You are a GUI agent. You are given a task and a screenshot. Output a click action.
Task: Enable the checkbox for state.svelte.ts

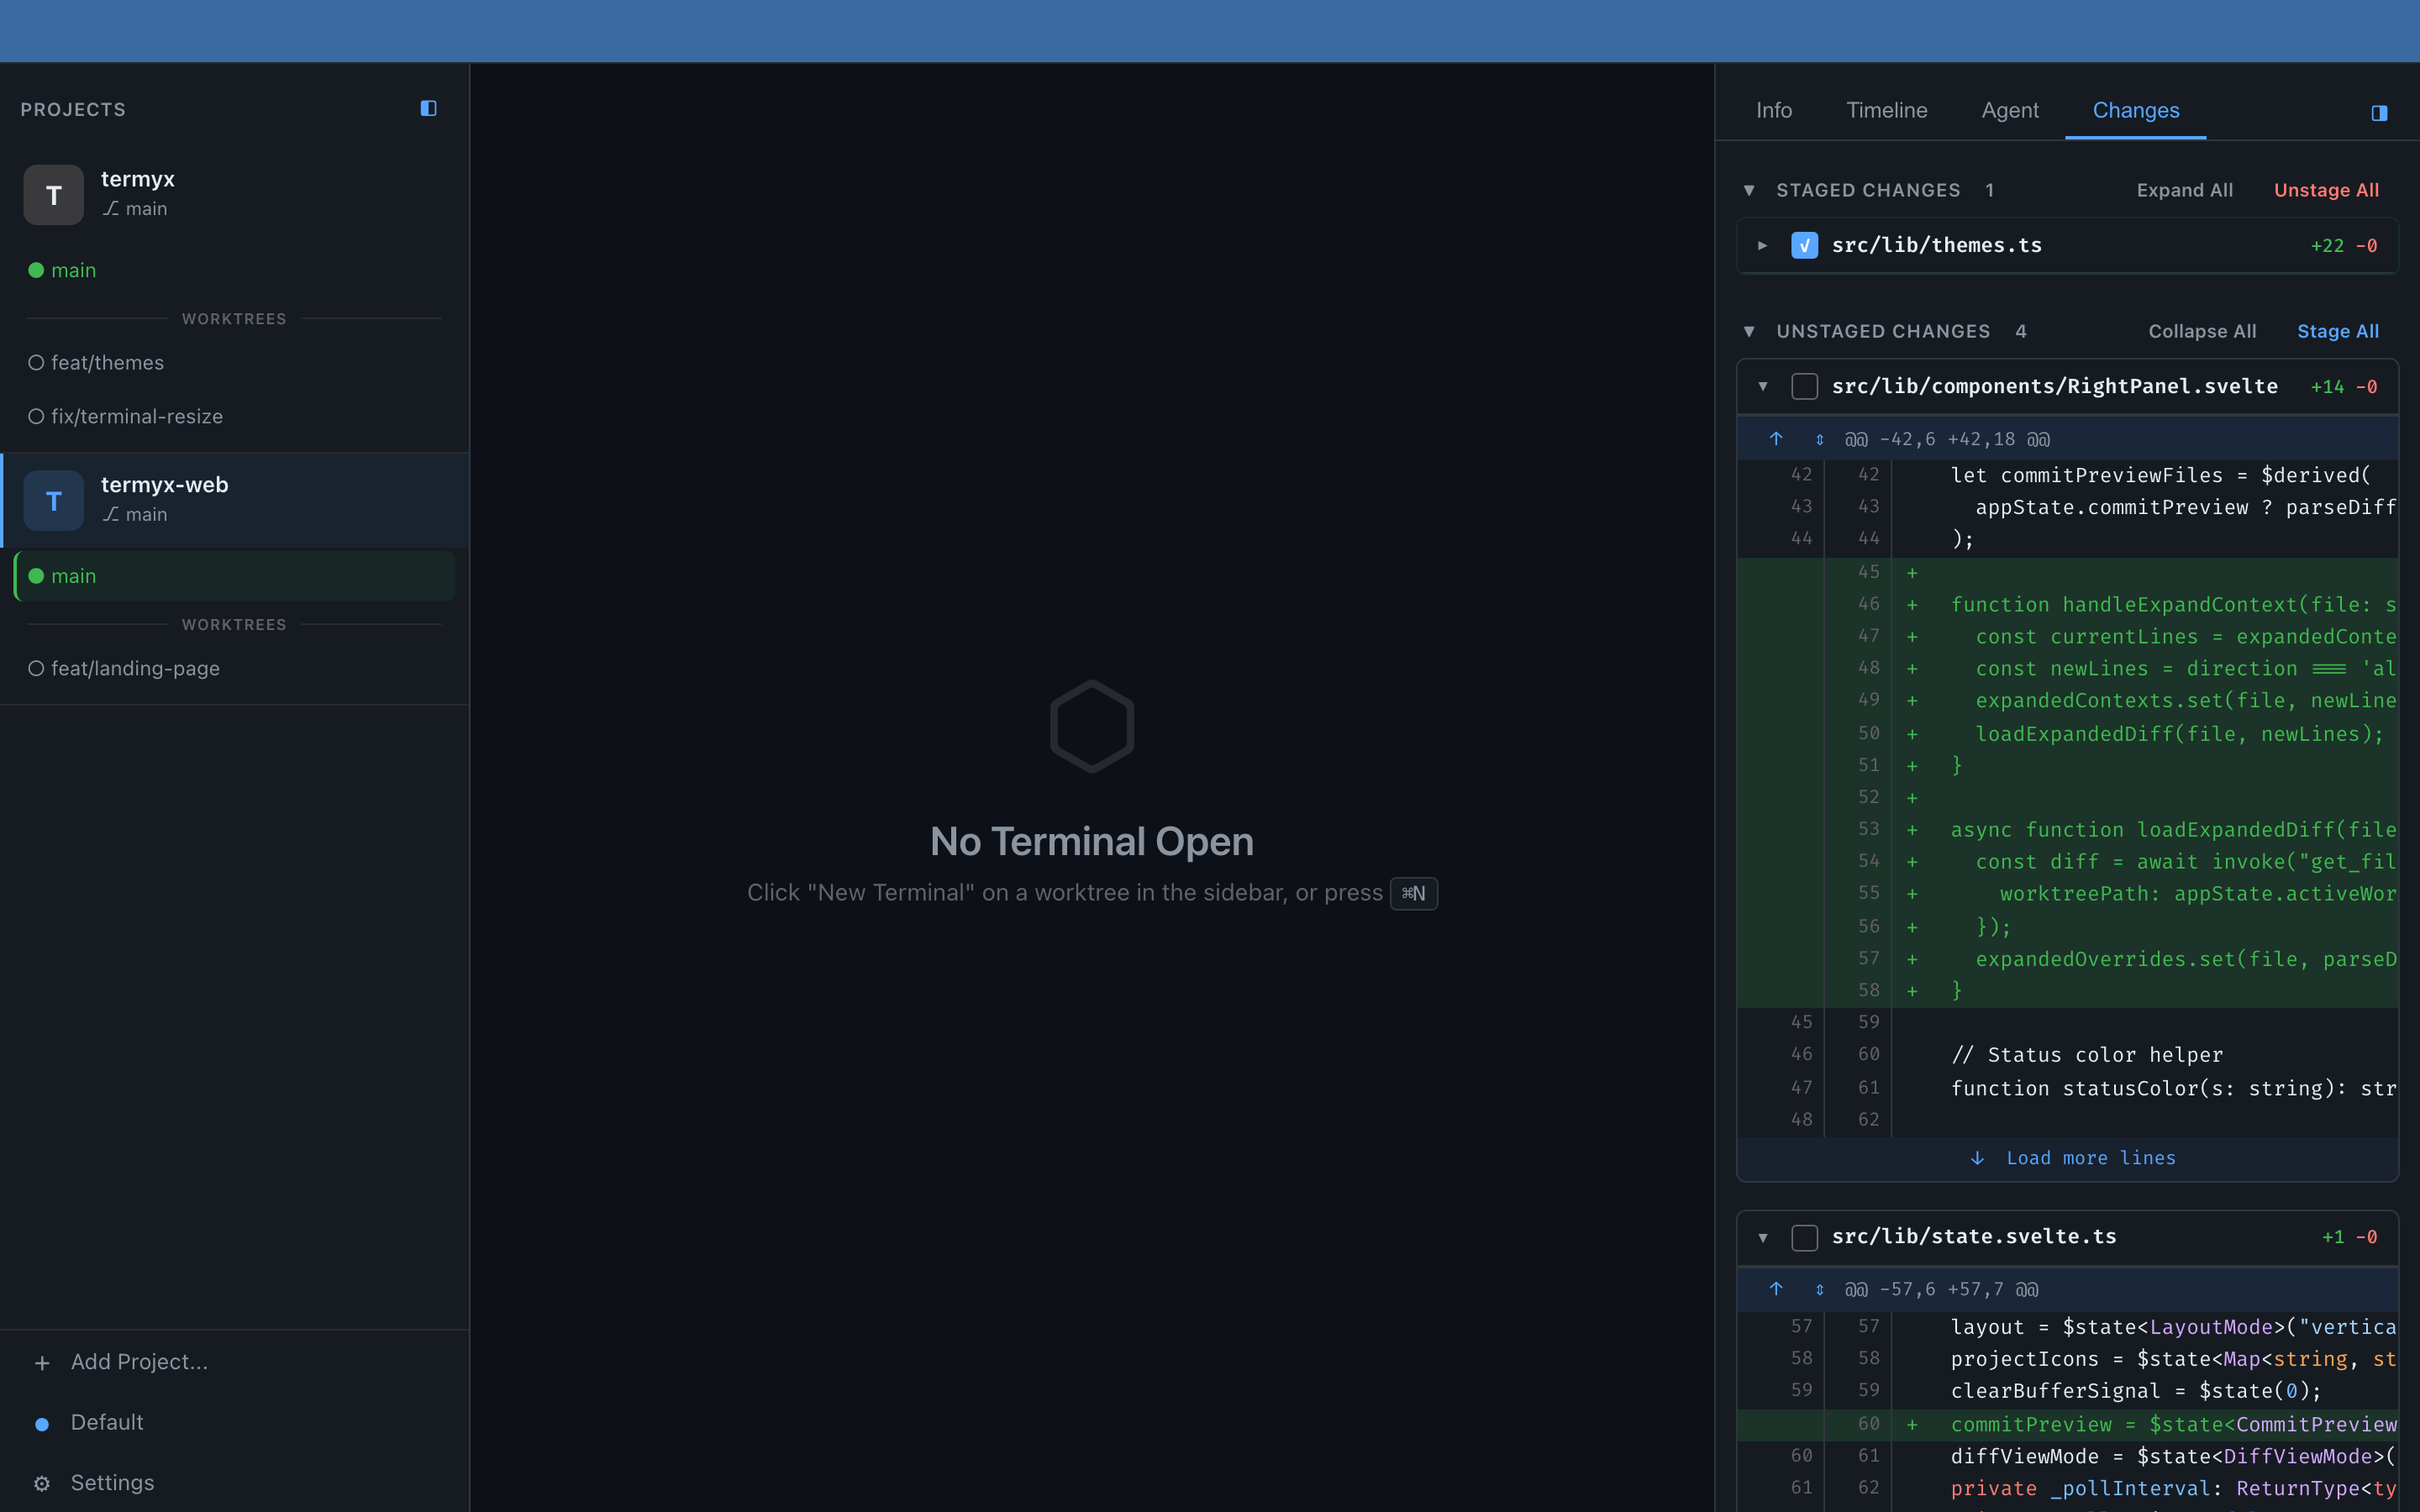coord(1804,1237)
